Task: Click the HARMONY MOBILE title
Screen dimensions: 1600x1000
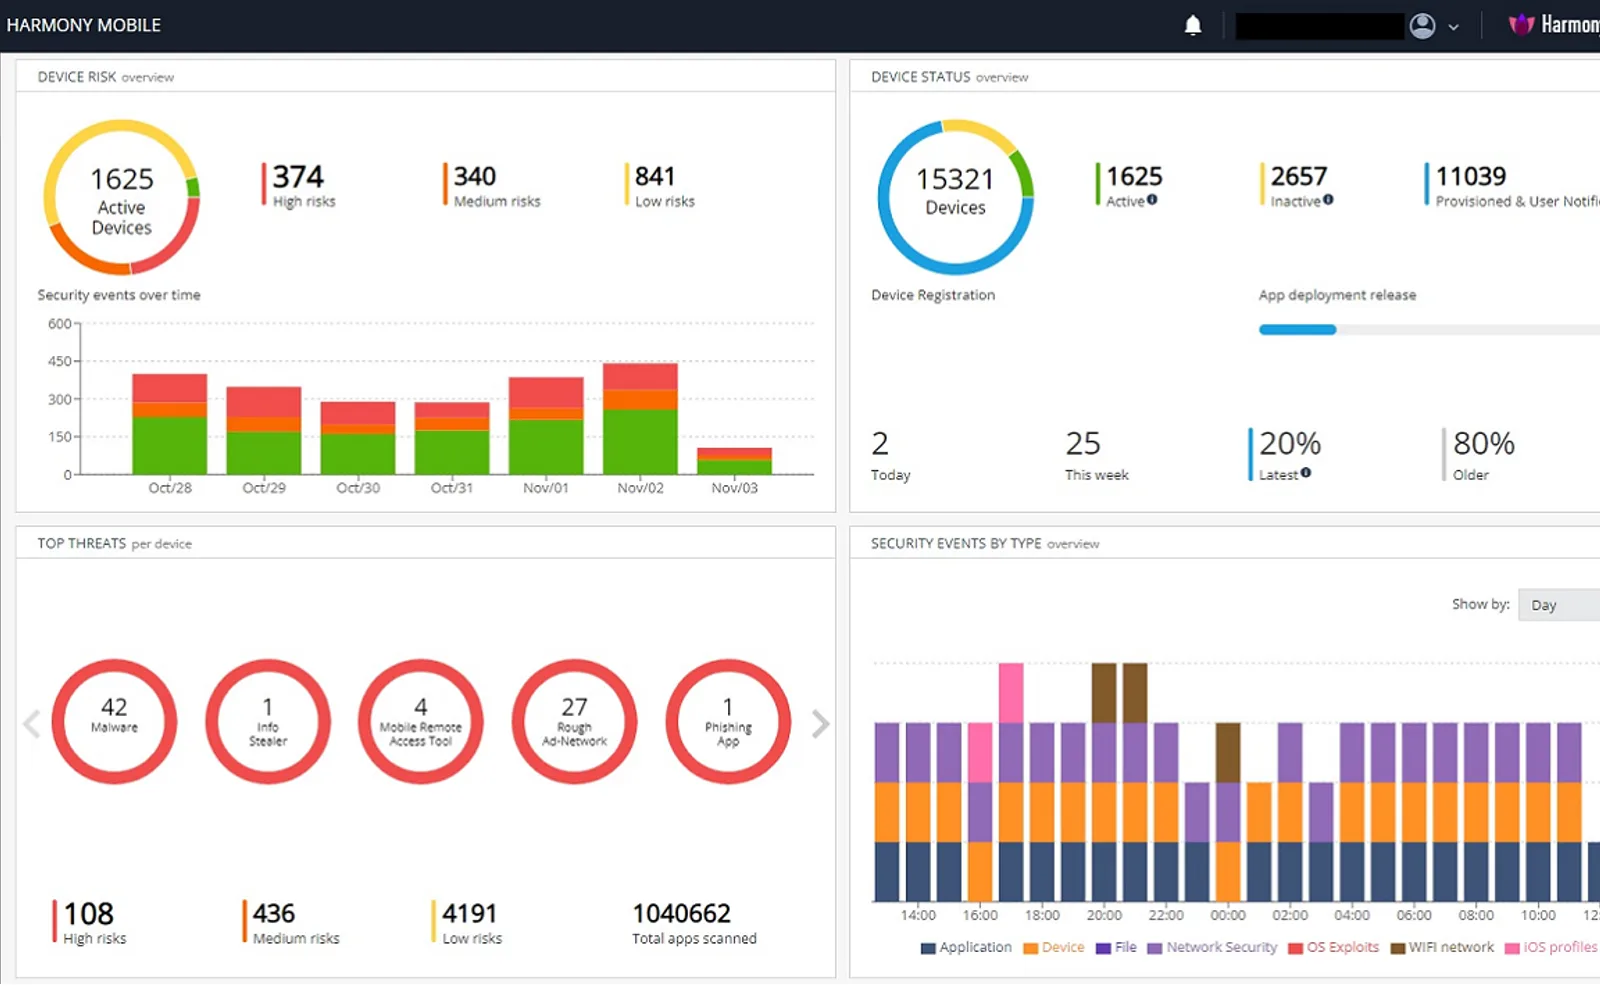Action: (x=84, y=25)
